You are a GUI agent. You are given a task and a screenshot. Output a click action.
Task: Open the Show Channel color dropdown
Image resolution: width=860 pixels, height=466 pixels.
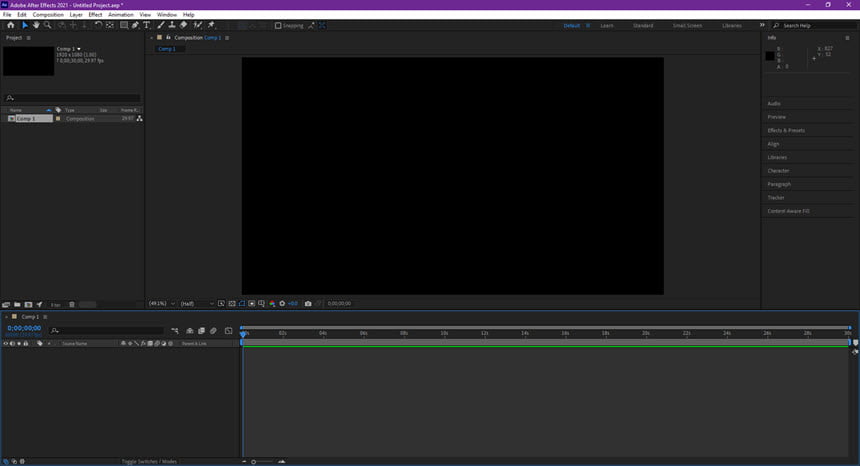click(x=272, y=303)
